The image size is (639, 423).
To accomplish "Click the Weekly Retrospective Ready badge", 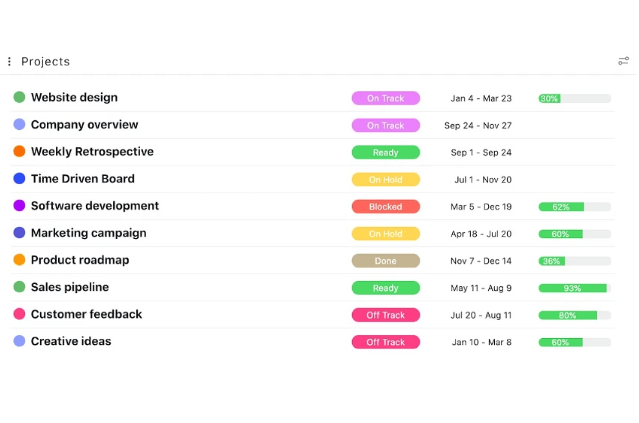I will pos(385,153).
